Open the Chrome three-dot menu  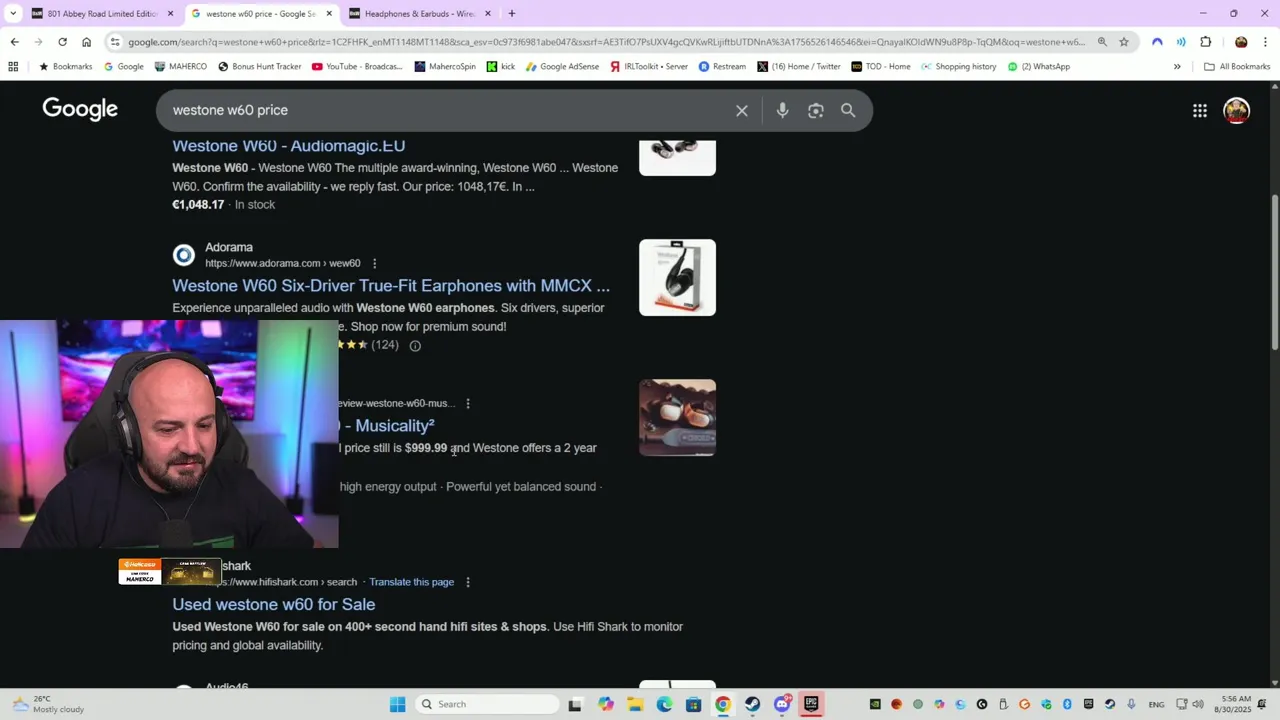coord(1265,42)
